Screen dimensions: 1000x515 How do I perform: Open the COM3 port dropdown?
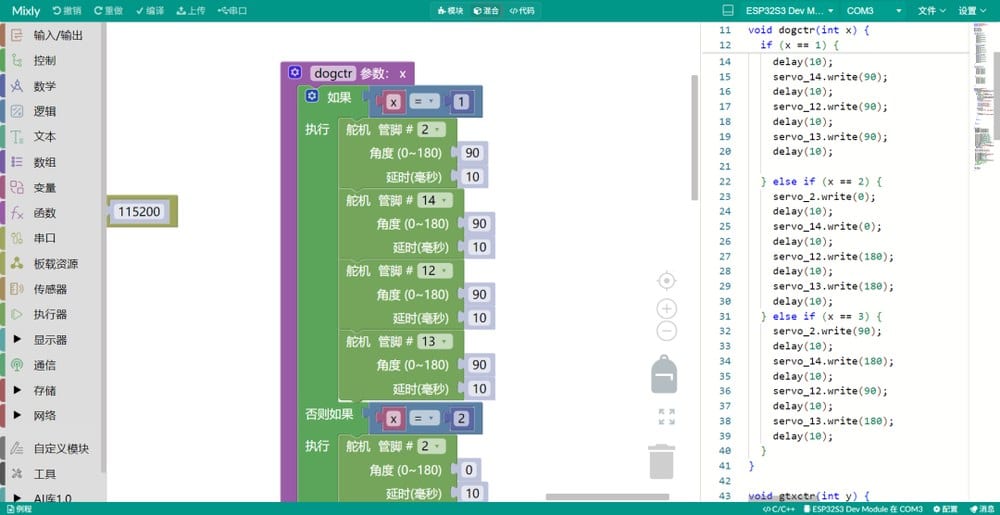873,11
